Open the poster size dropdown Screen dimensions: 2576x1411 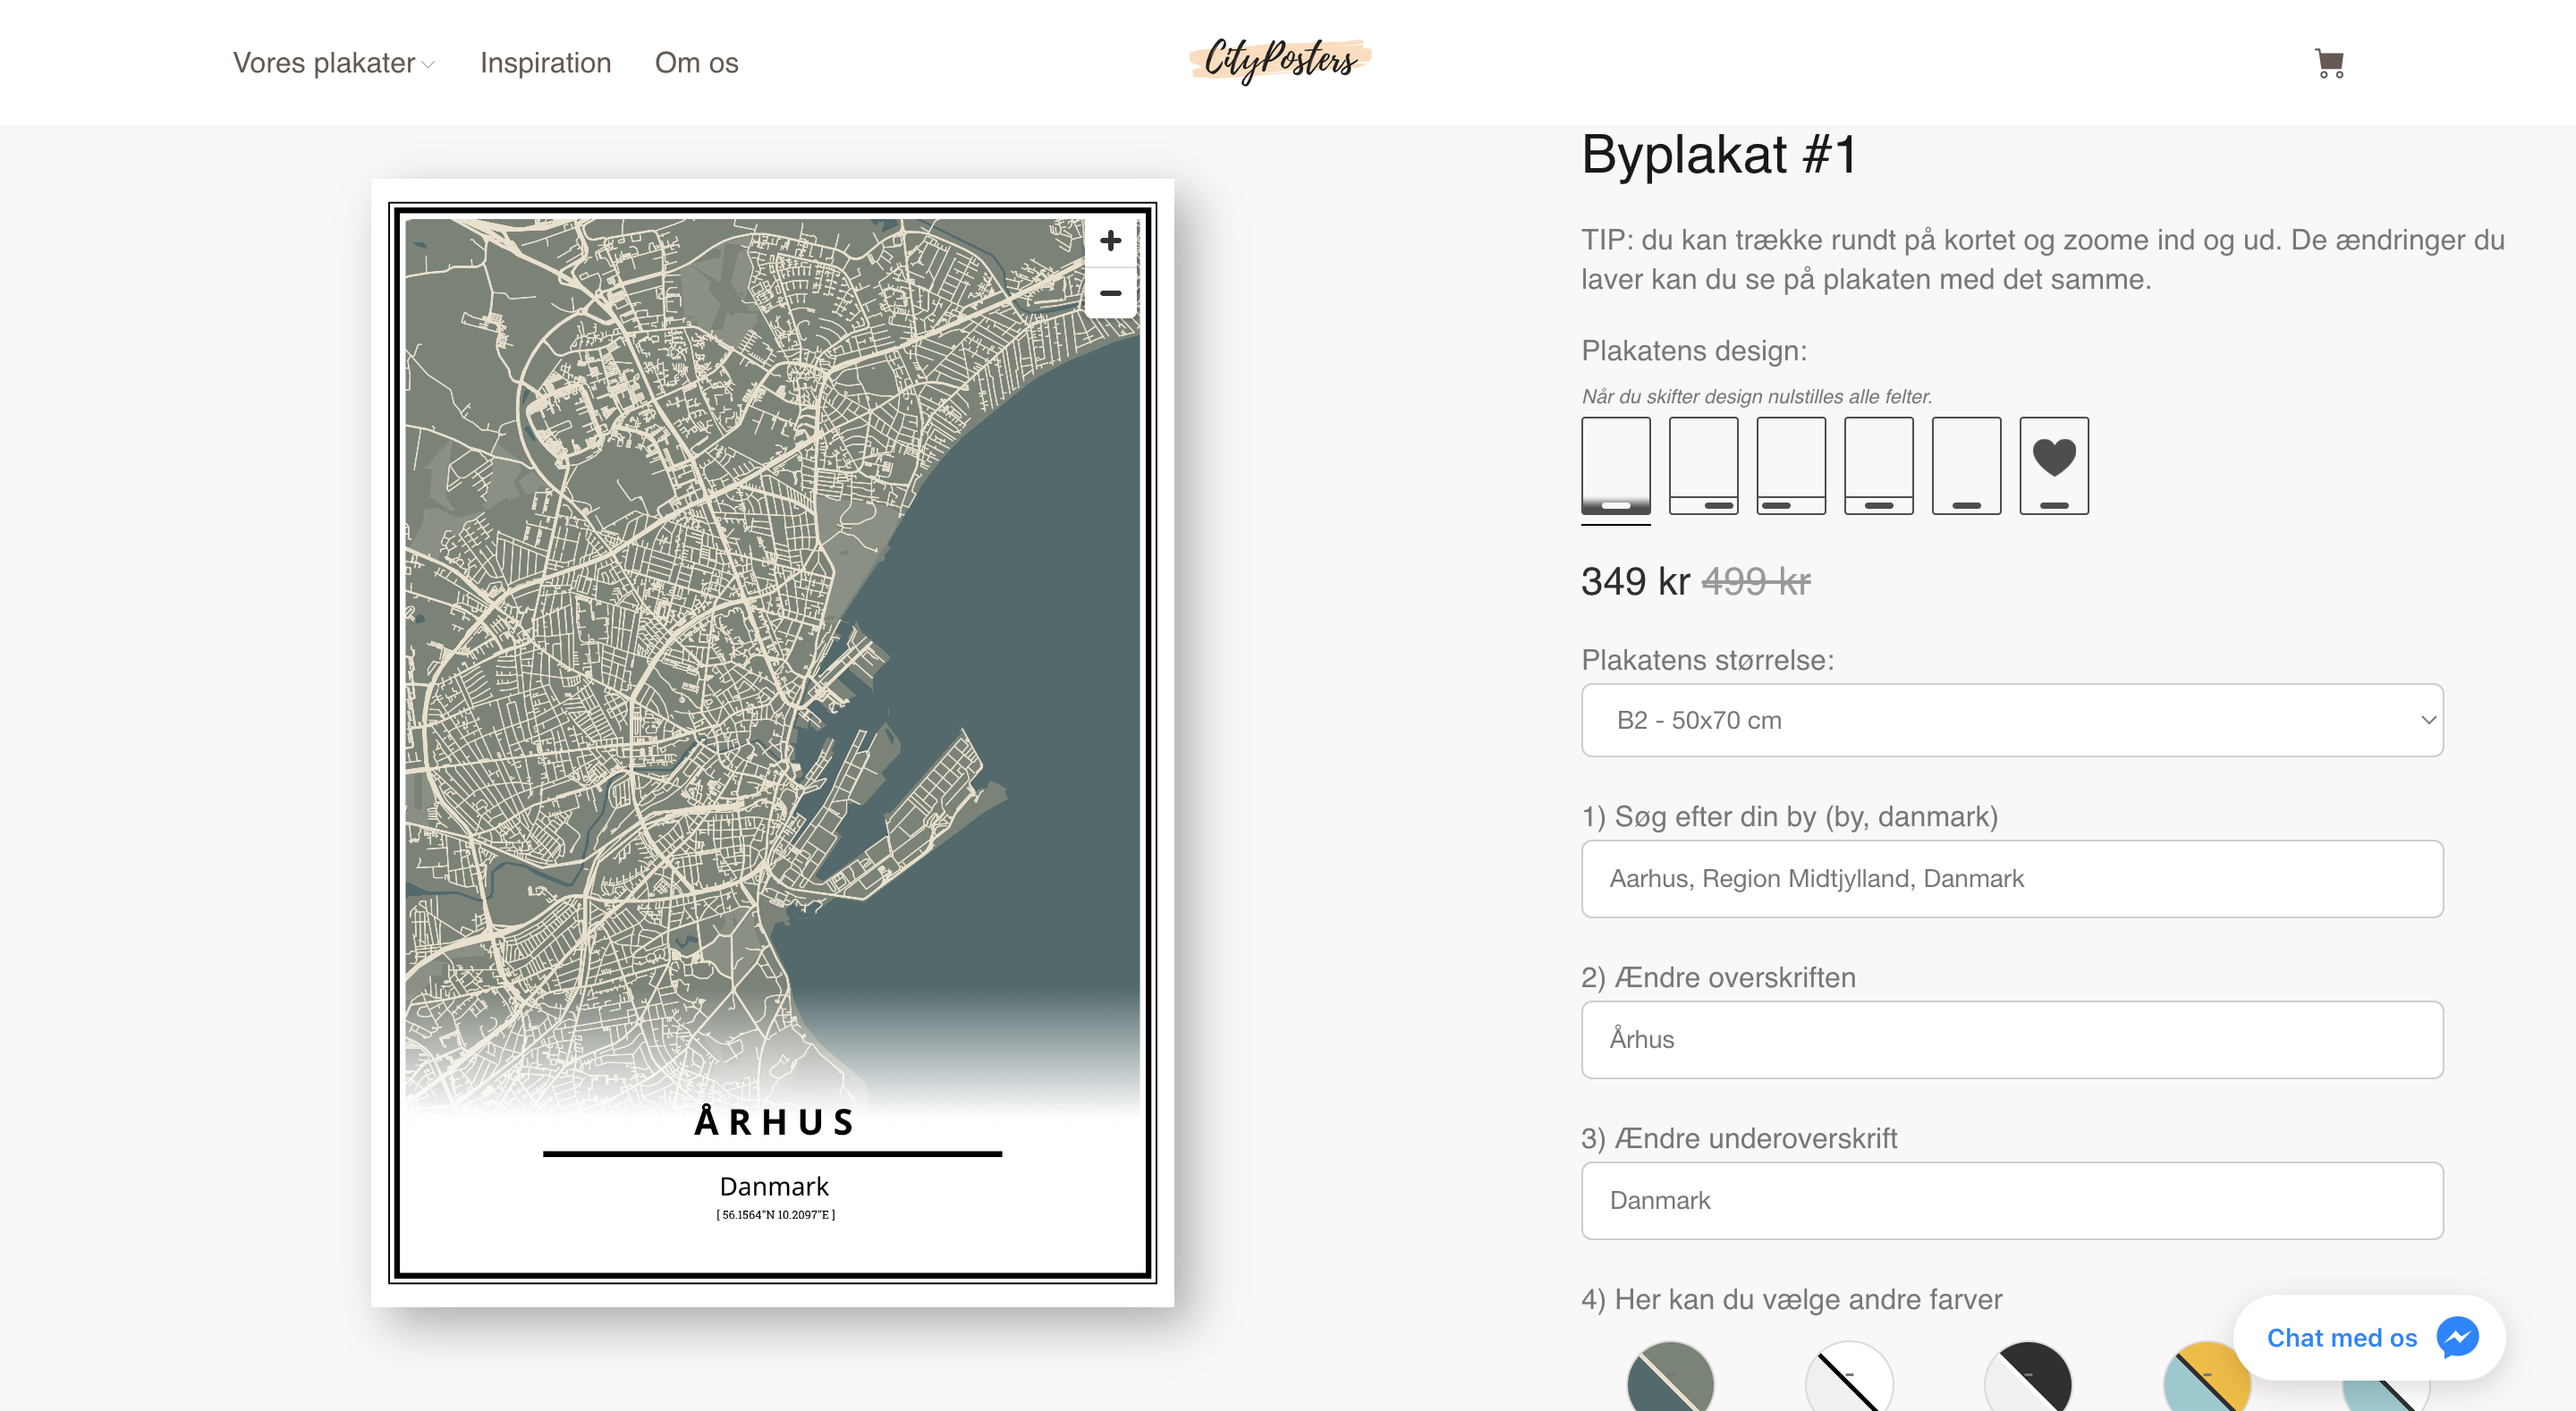tap(2011, 720)
